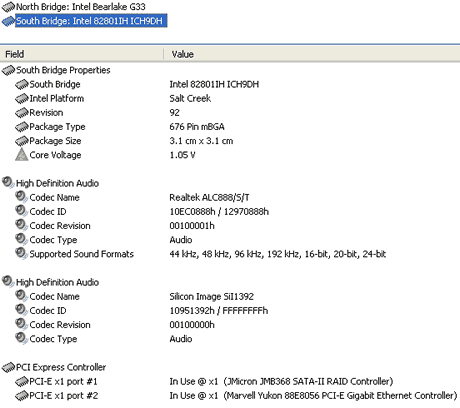Select the 676 Pin mBGA value
The width and height of the screenshot is (460, 408).
pos(197,127)
